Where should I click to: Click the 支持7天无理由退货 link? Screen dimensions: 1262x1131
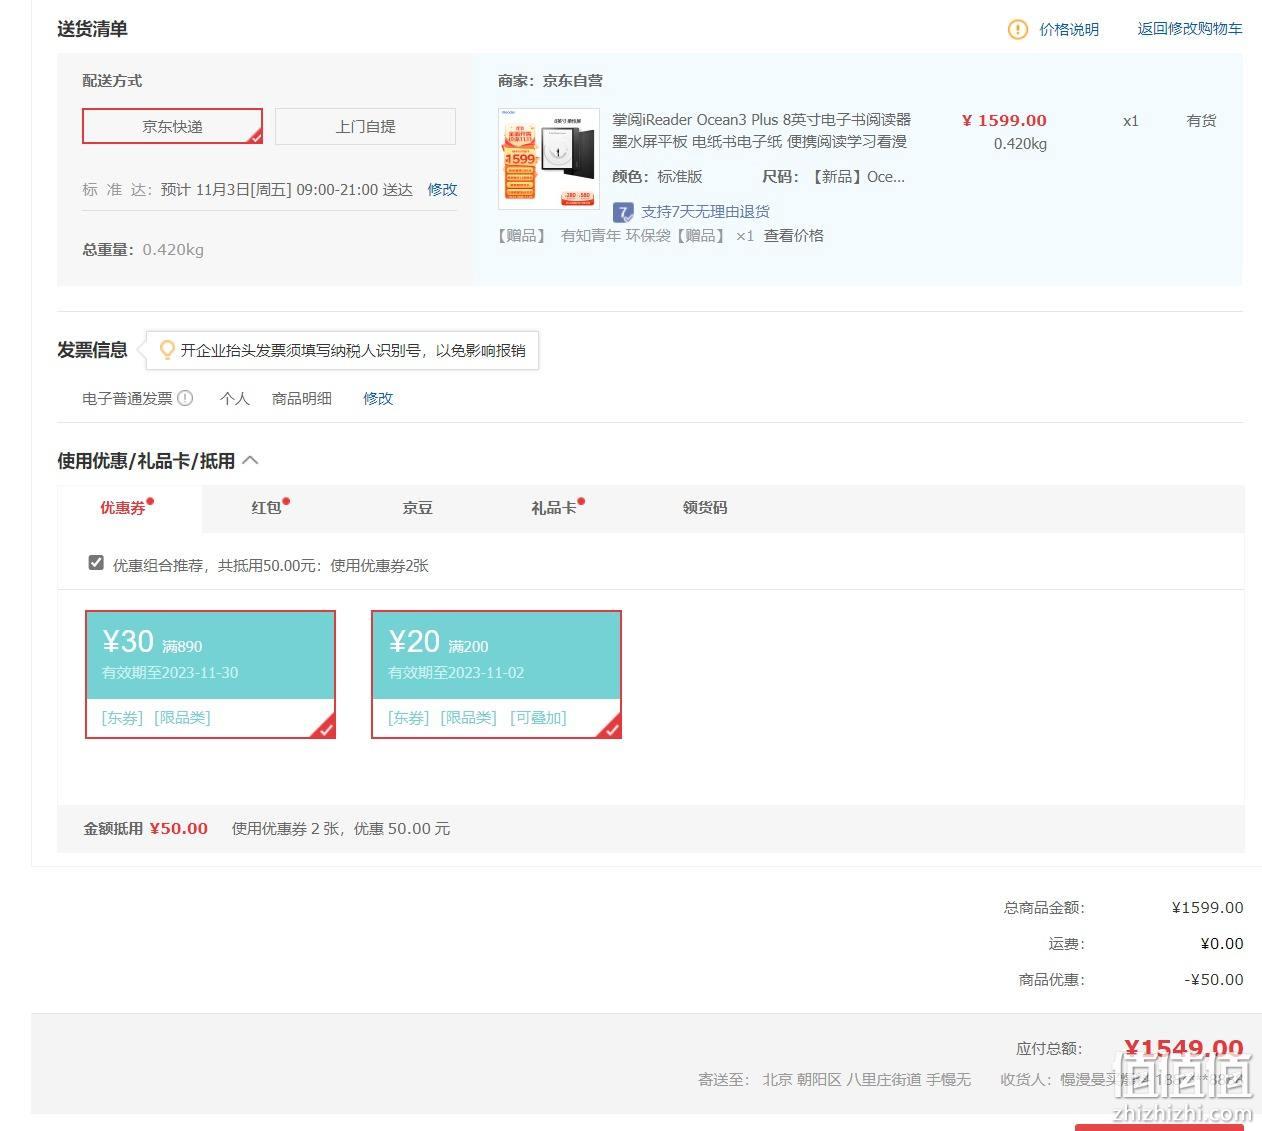coord(705,212)
